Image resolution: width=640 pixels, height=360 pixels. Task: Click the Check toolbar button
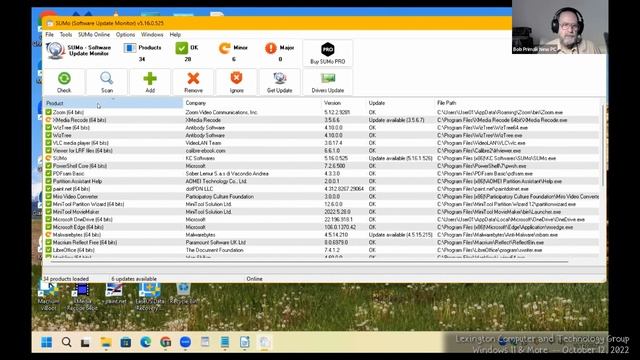point(64,82)
